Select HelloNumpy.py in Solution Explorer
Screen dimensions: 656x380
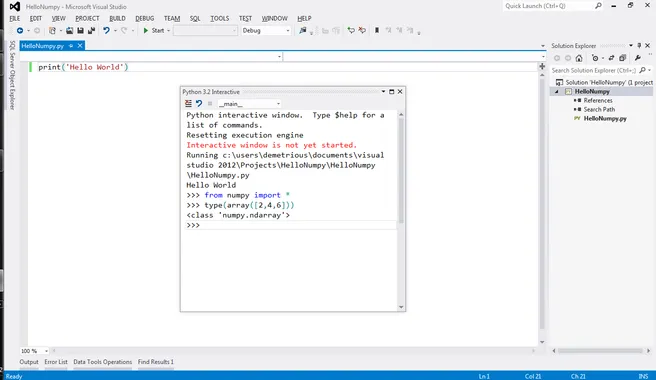coord(605,119)
